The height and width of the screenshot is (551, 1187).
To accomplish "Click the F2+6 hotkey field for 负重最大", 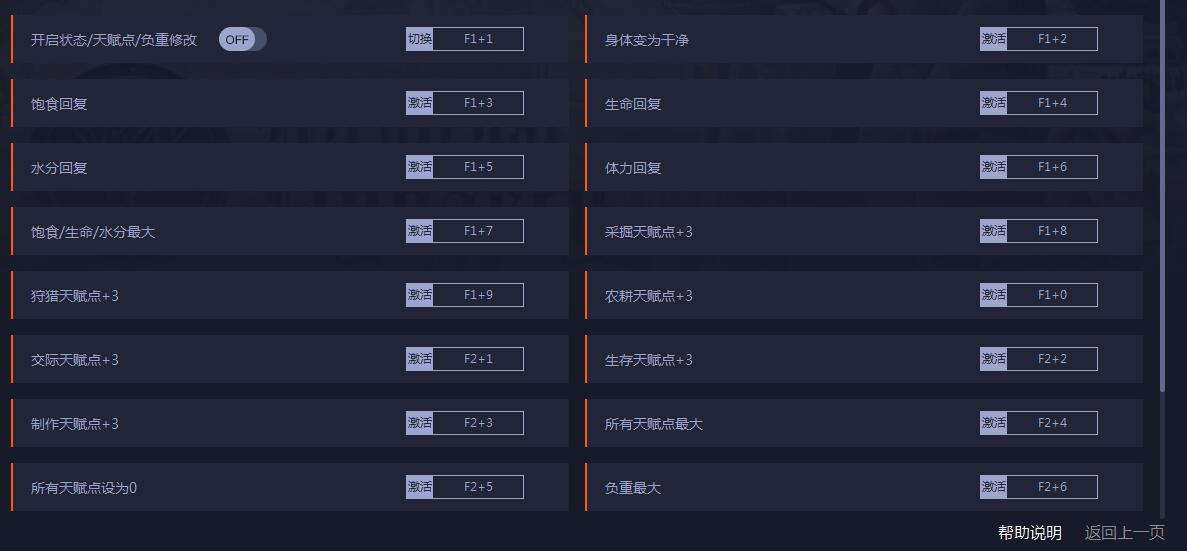I will (x=1052, y=487).
